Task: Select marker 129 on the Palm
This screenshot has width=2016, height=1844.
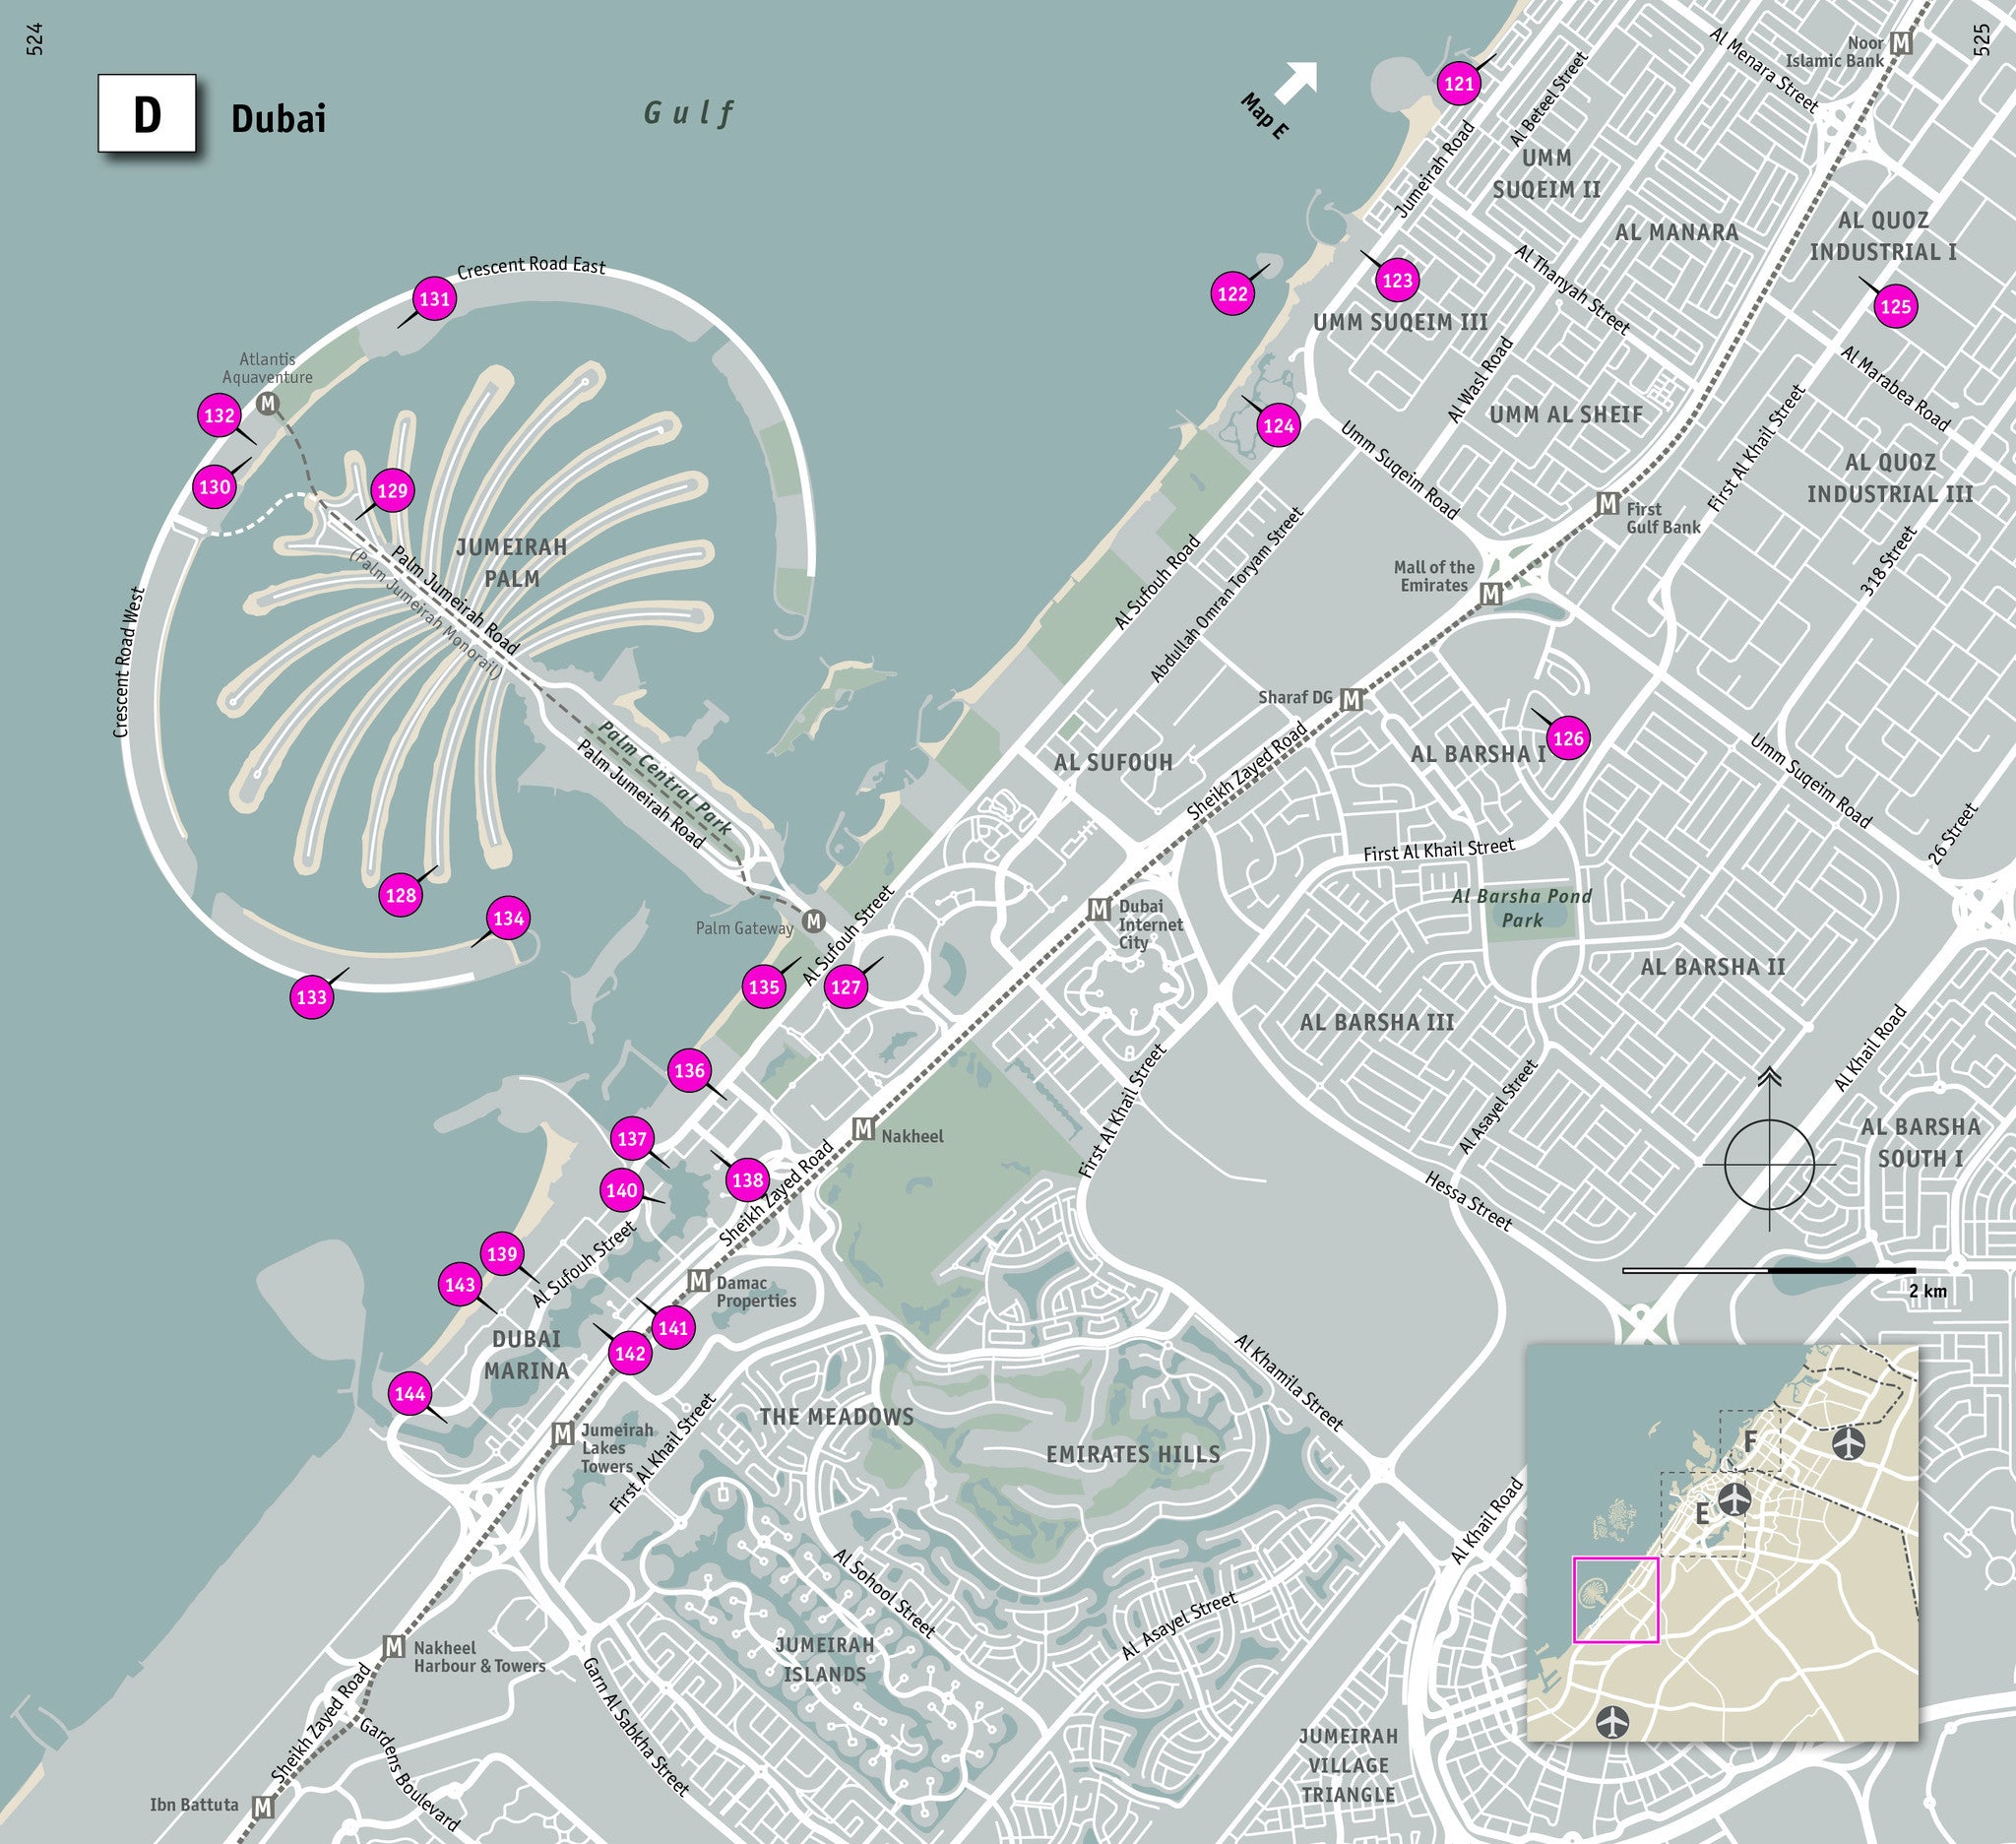Action: [392, 490]
